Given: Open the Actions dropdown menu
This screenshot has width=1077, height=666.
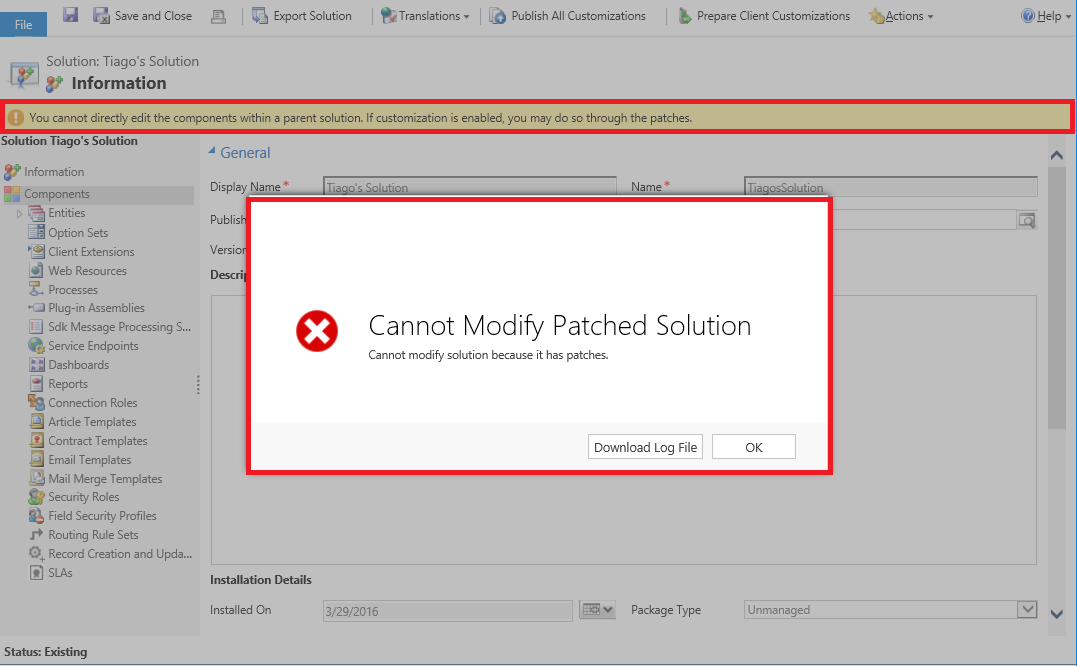Looking at the screenshot, I should (x=901, y=16).
